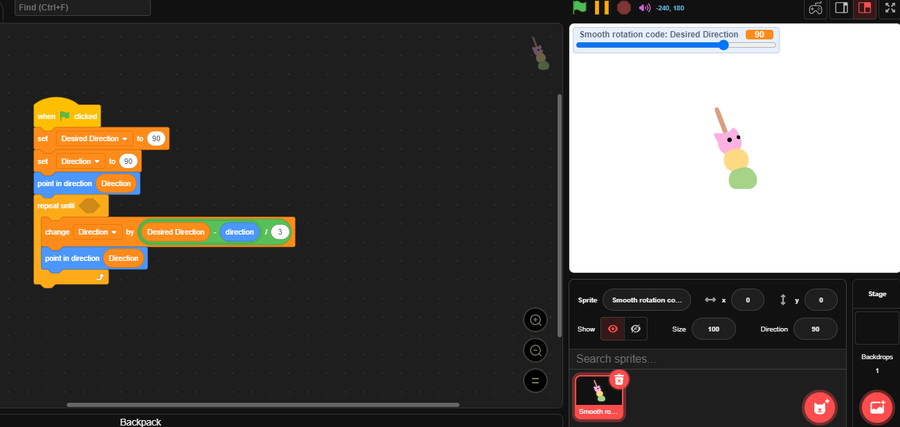Viewport: 900px width, 427px height.
Task: Show the sprite with the eye icon
Action: coord(612,329)
